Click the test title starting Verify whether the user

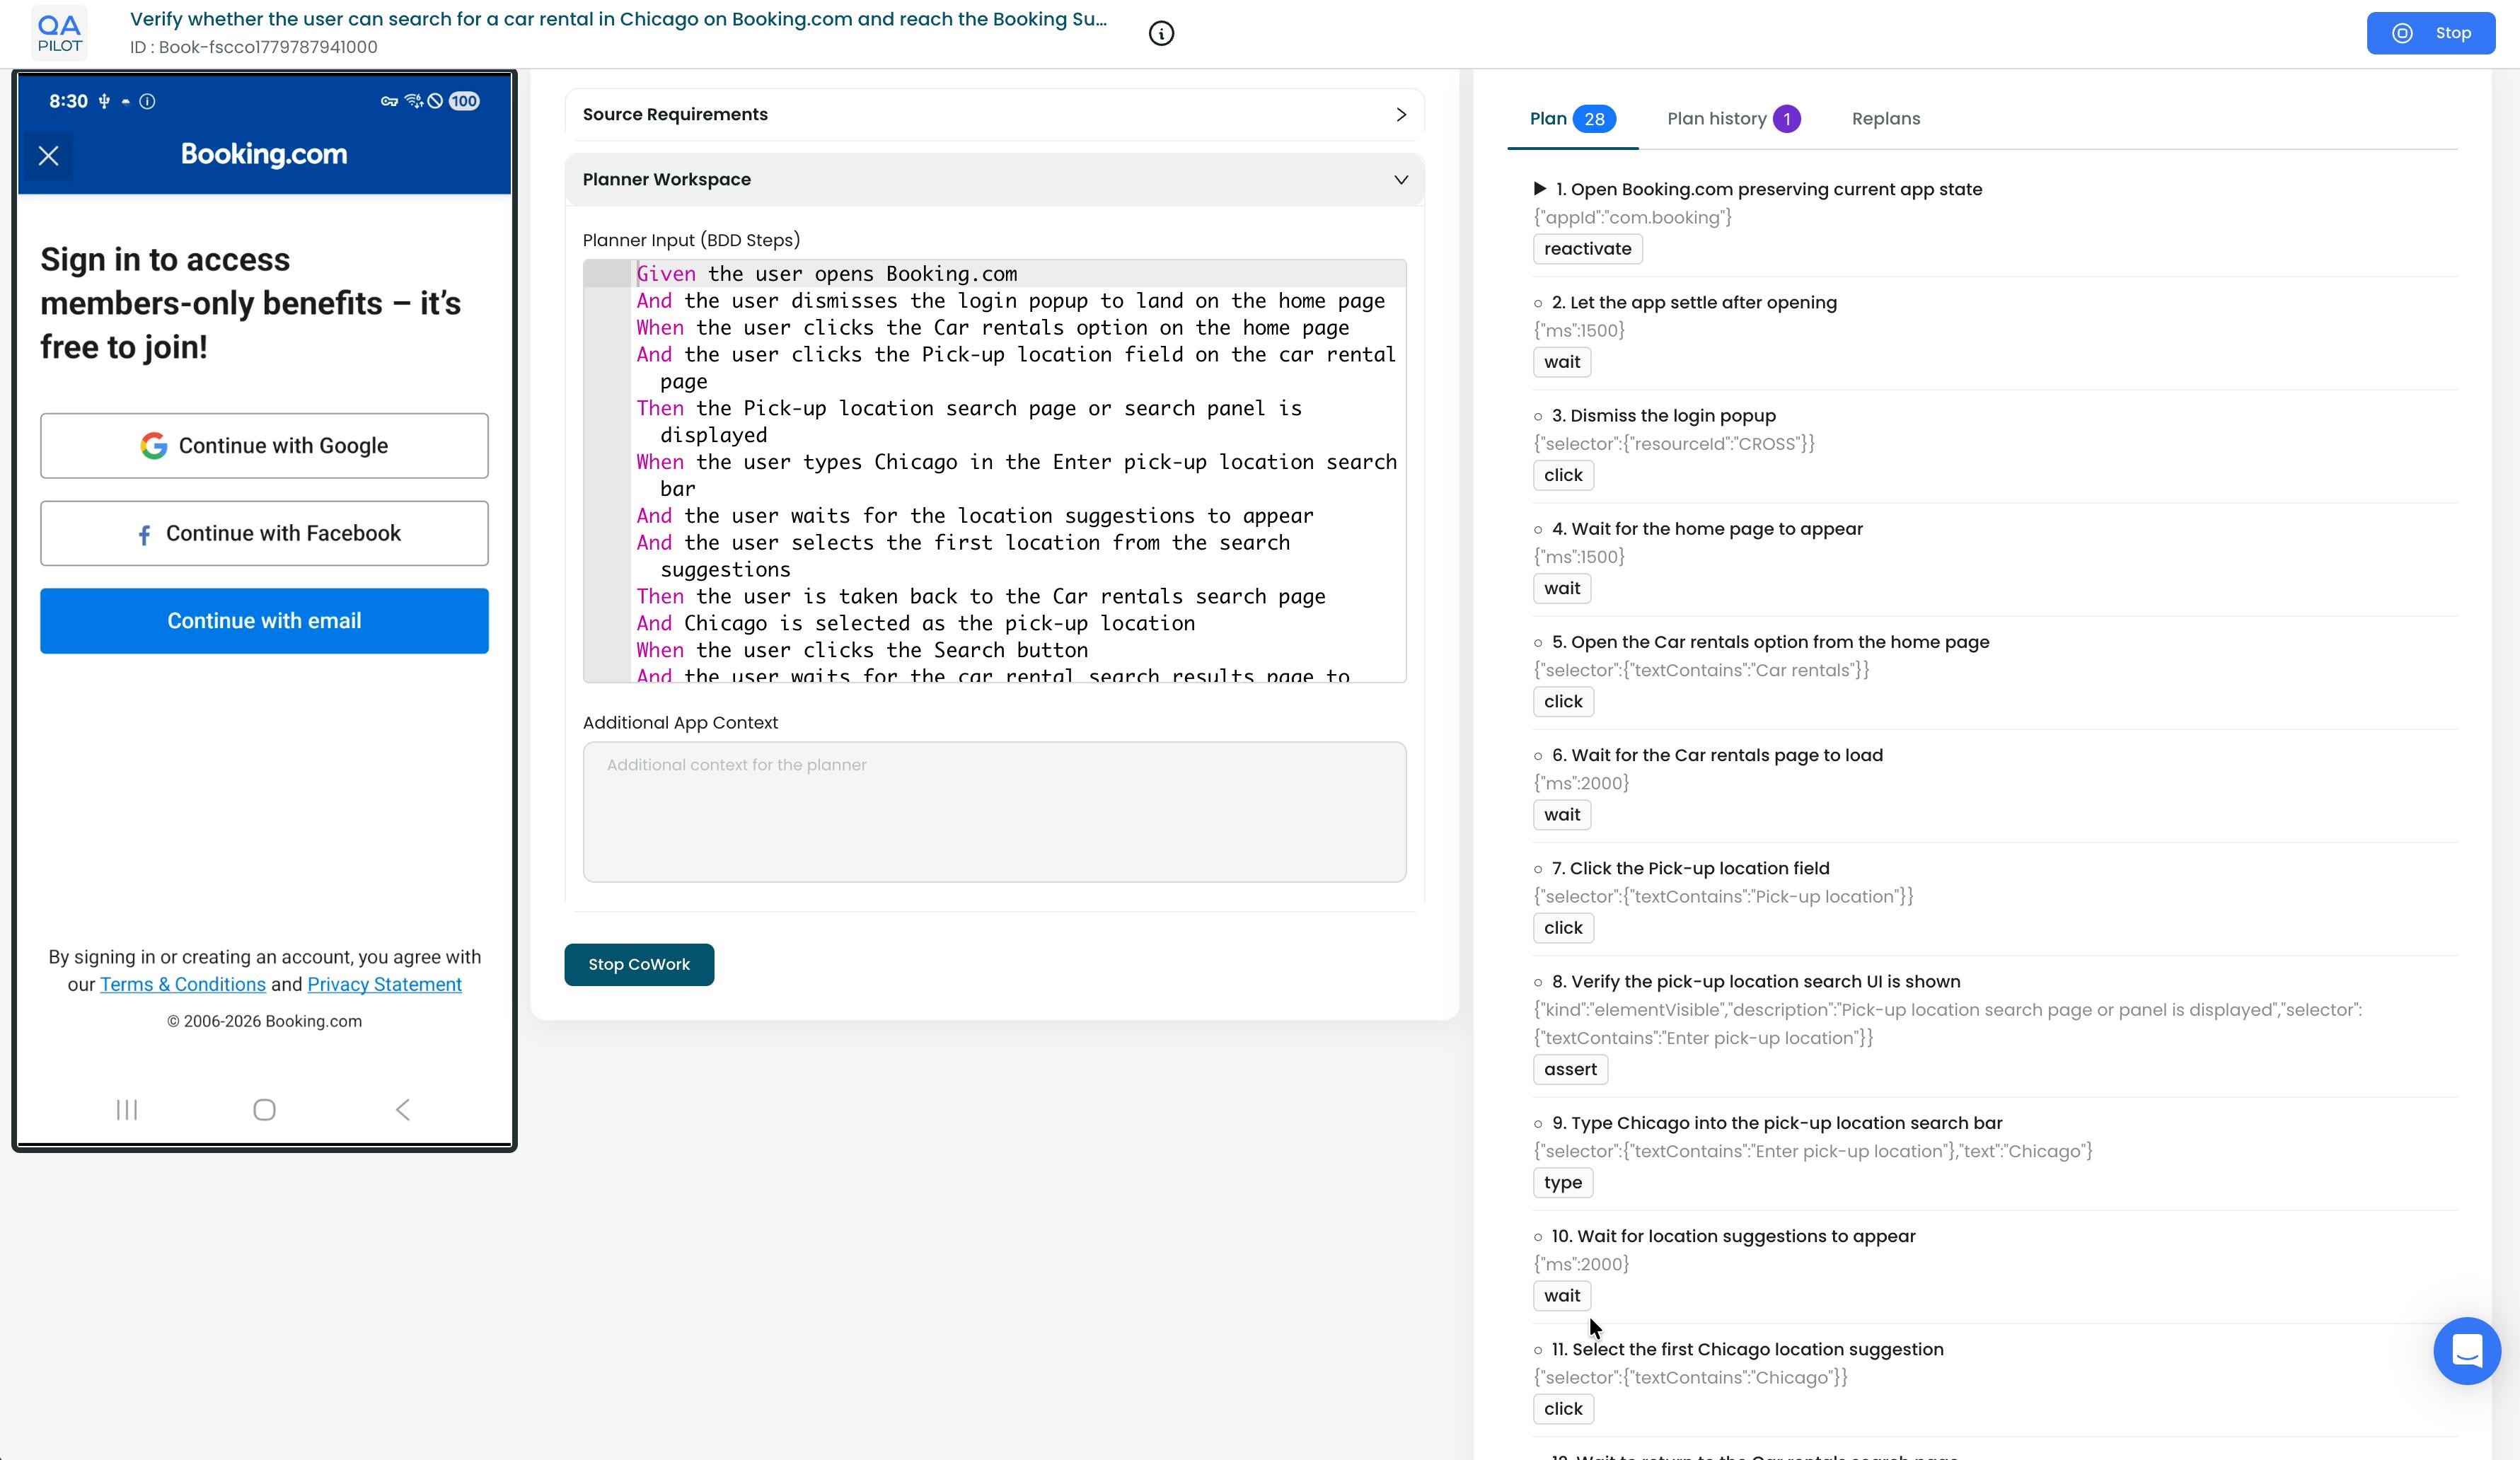click(x=618, y=19)
